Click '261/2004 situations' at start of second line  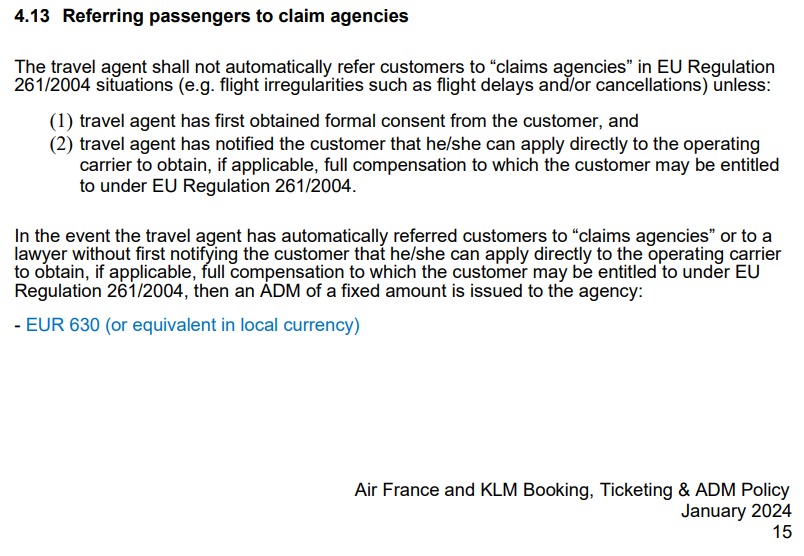pyautogui.click(x=94, y=85)
